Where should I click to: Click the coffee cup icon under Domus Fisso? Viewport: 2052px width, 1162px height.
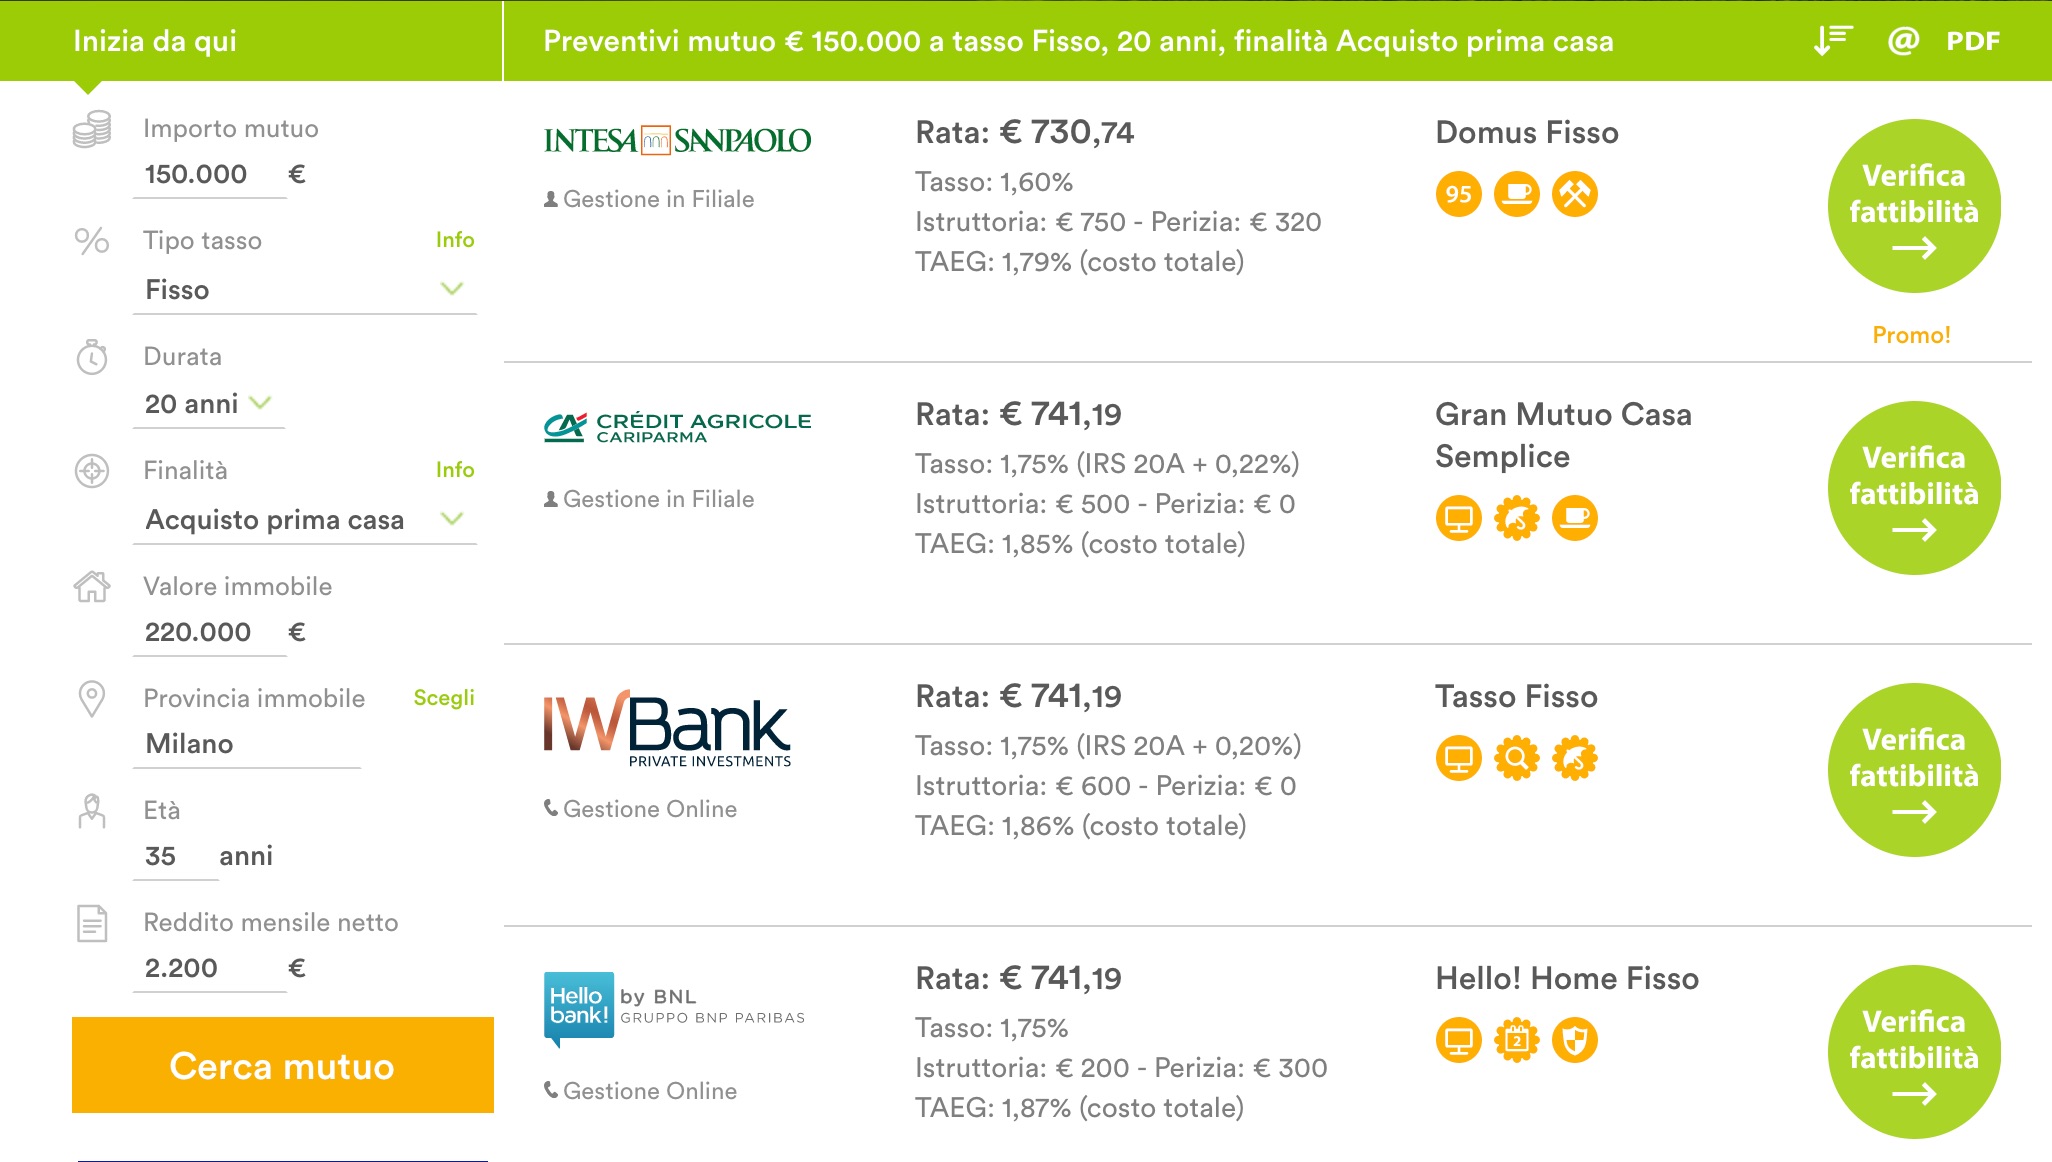point(1517,194)
